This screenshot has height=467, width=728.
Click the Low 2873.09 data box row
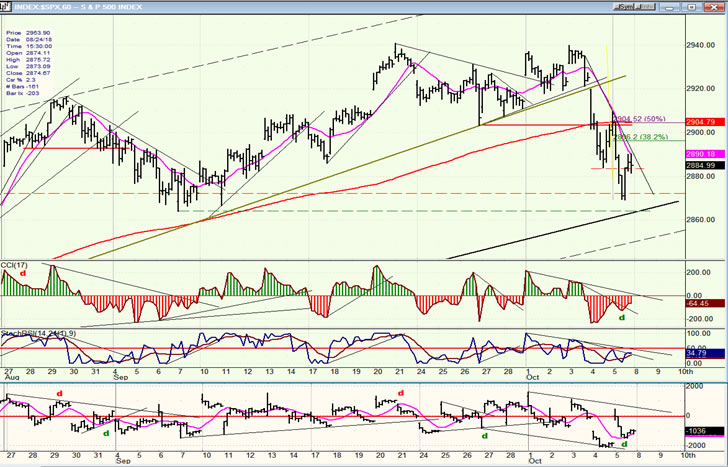click(x=28, y=66)
